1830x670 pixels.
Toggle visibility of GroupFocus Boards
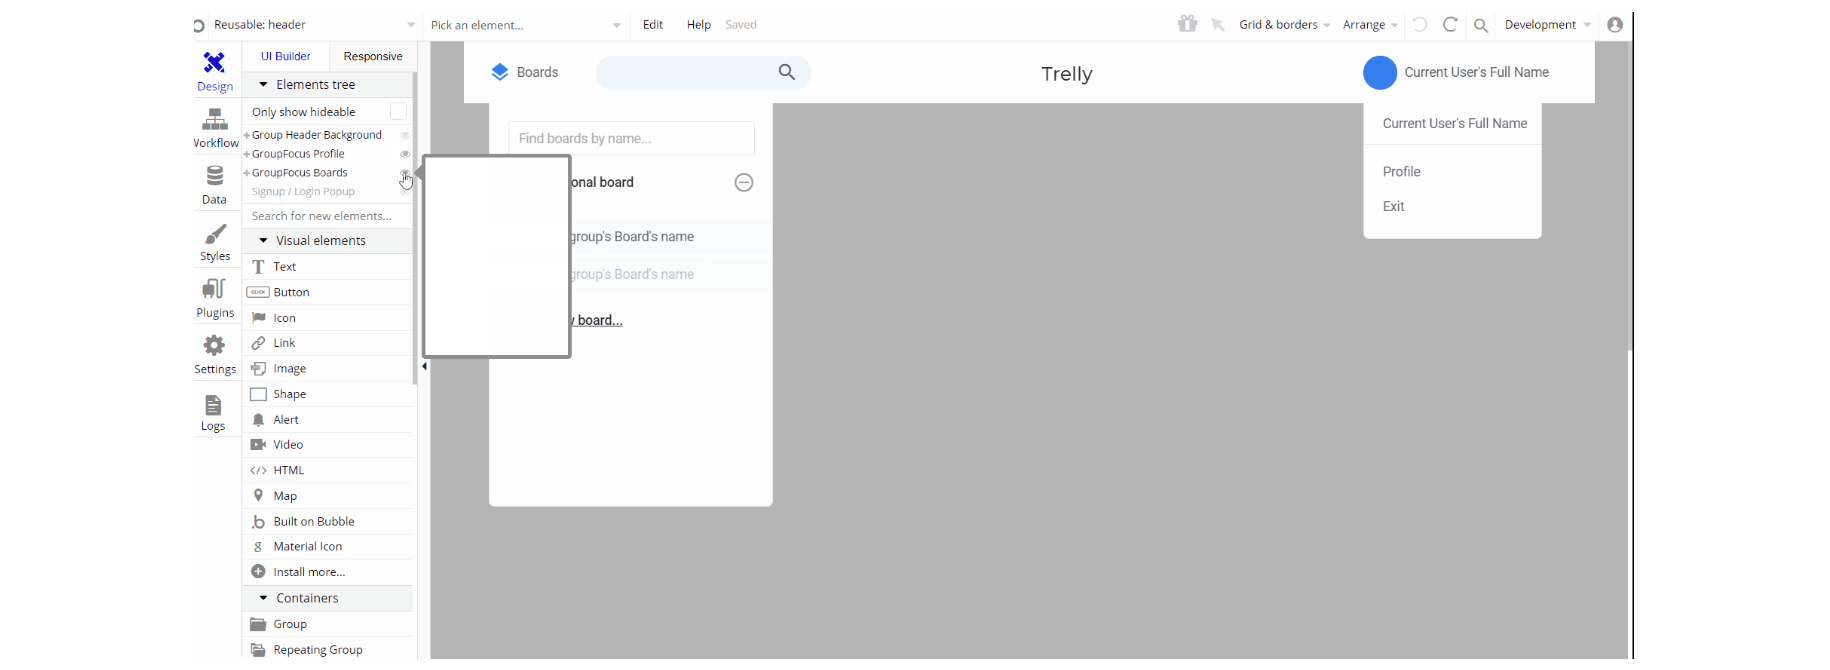[x=405, y=173]
